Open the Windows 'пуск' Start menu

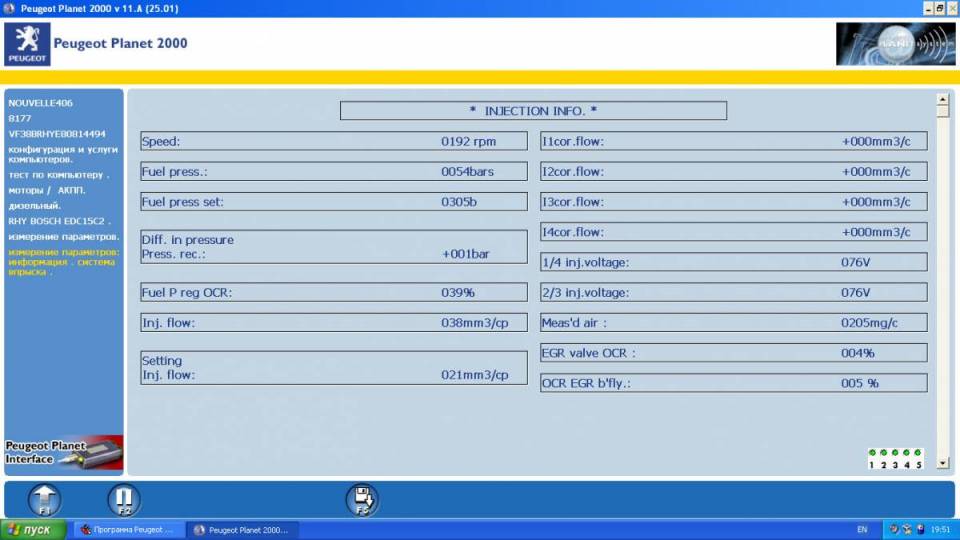click(x=34, y=530)
